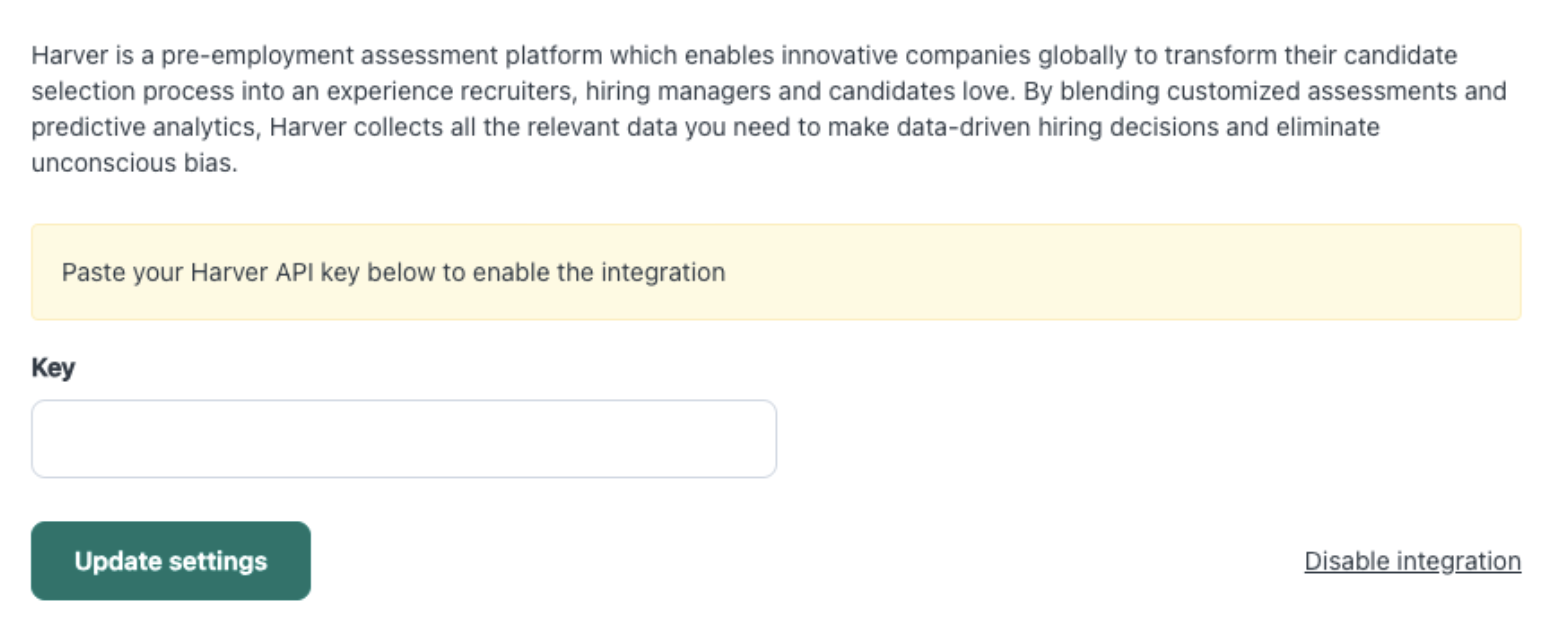
Task: Click the Update settings button
Action: [x=171, y=561]
